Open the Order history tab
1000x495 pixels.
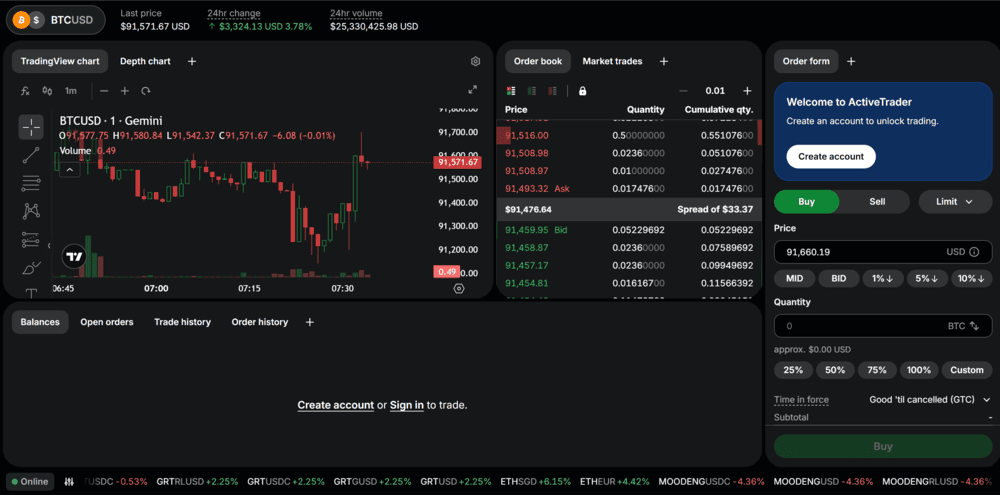pos(260,322)
